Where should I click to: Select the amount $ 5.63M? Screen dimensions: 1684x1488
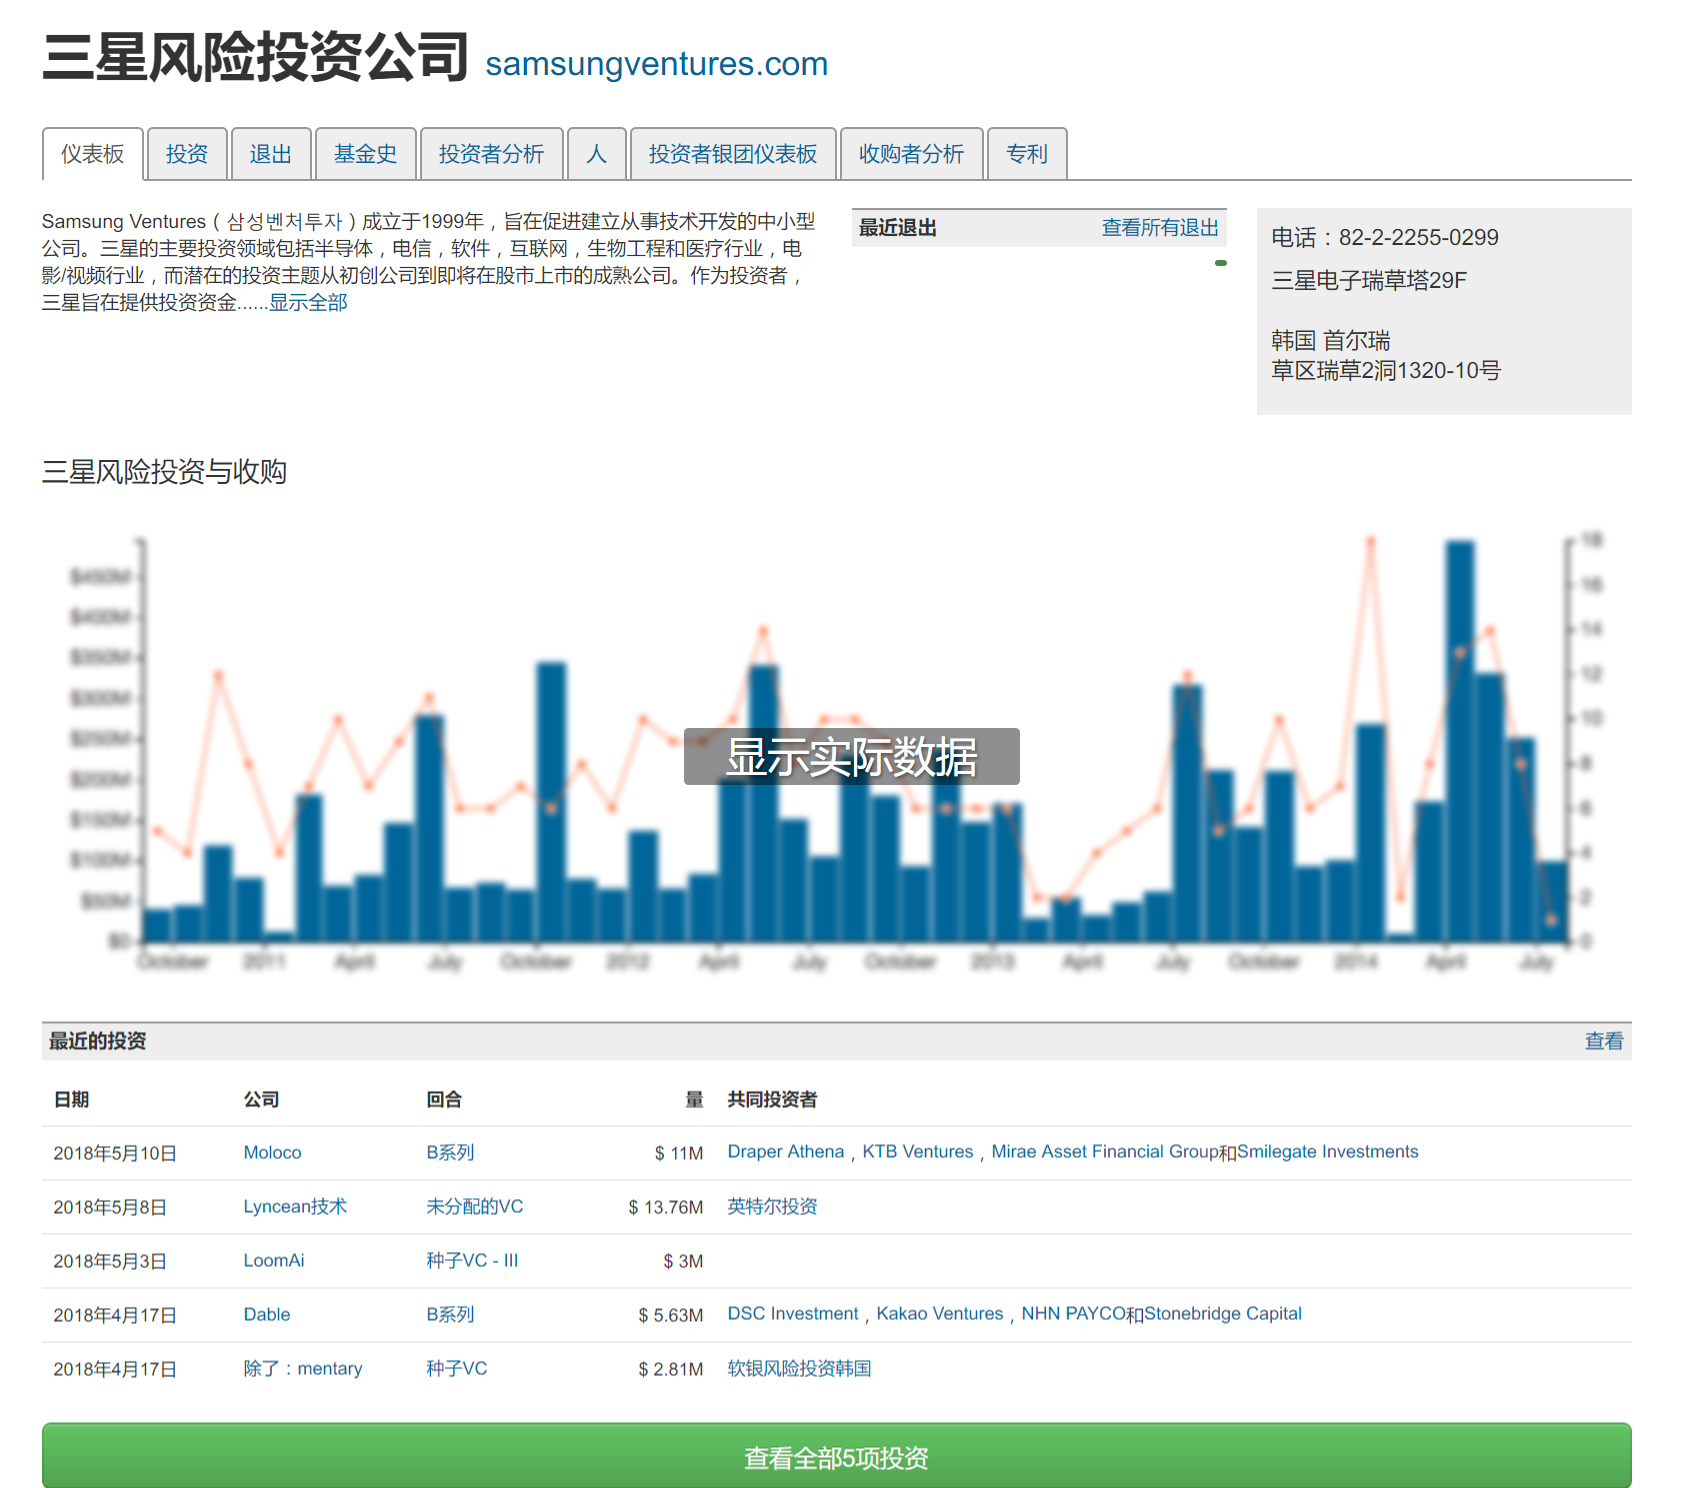671,1316
